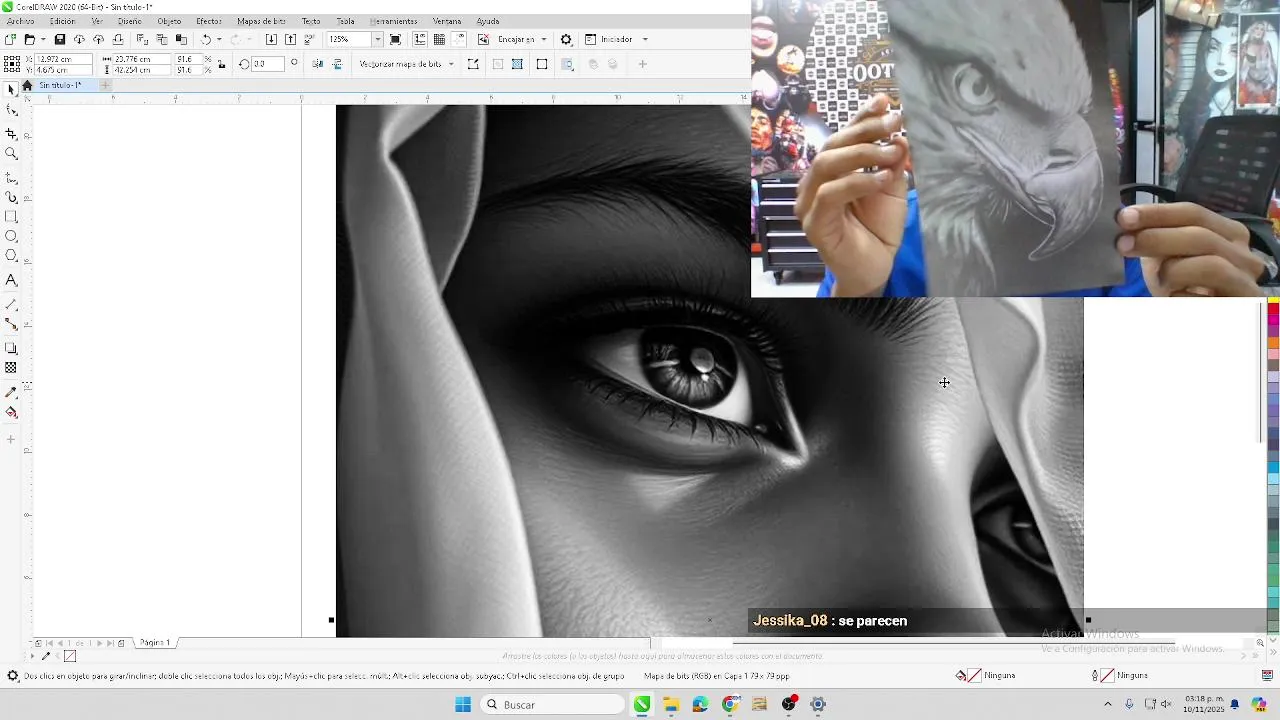The image size is (1280, 720).
Task: Click the Paste icon in standard toolbar
Action: coord(181,39)
